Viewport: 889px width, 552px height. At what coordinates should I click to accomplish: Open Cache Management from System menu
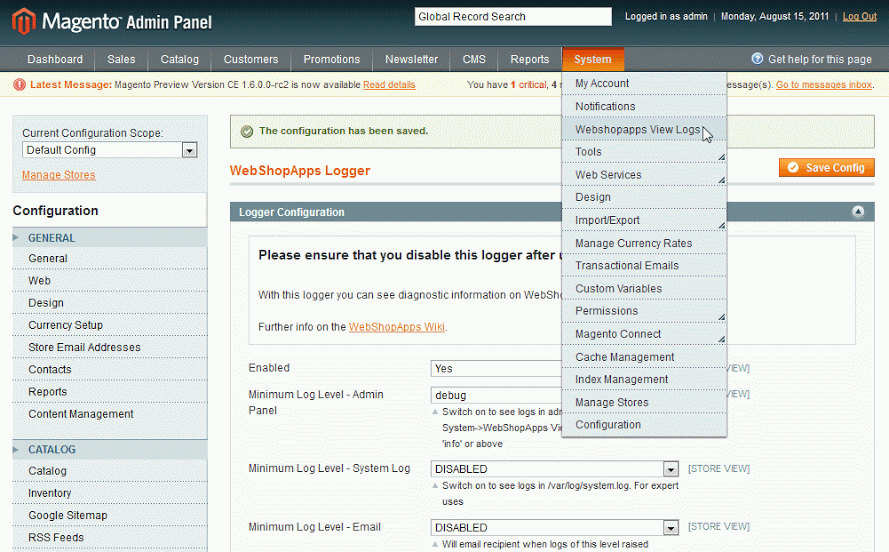point(624,357)
